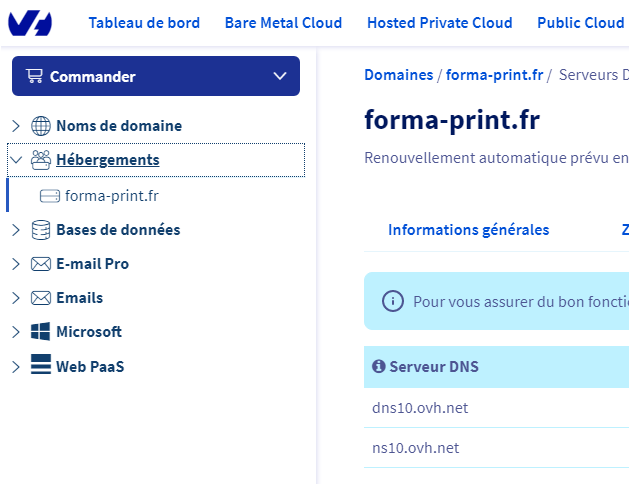The height and width of the screenshot is (485, 630).
Task: Click the forma-print.fr breadcrumb link
Action: pyautogui.click(x=494, y=75)
